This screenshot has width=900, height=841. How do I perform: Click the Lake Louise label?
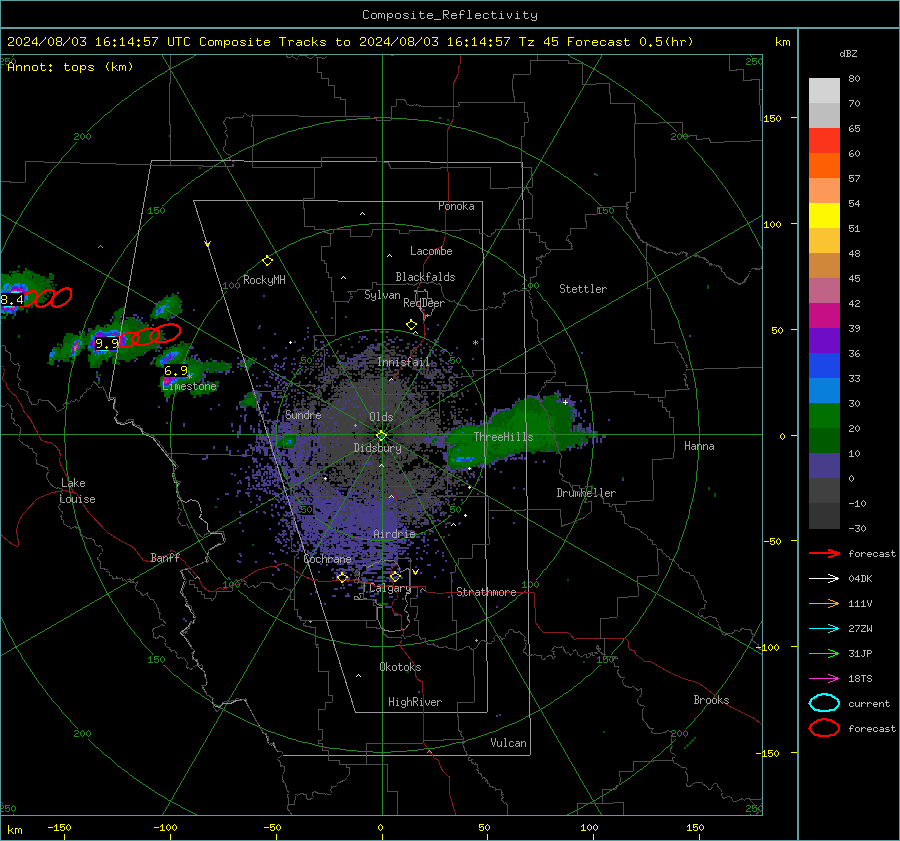[77, 491]
